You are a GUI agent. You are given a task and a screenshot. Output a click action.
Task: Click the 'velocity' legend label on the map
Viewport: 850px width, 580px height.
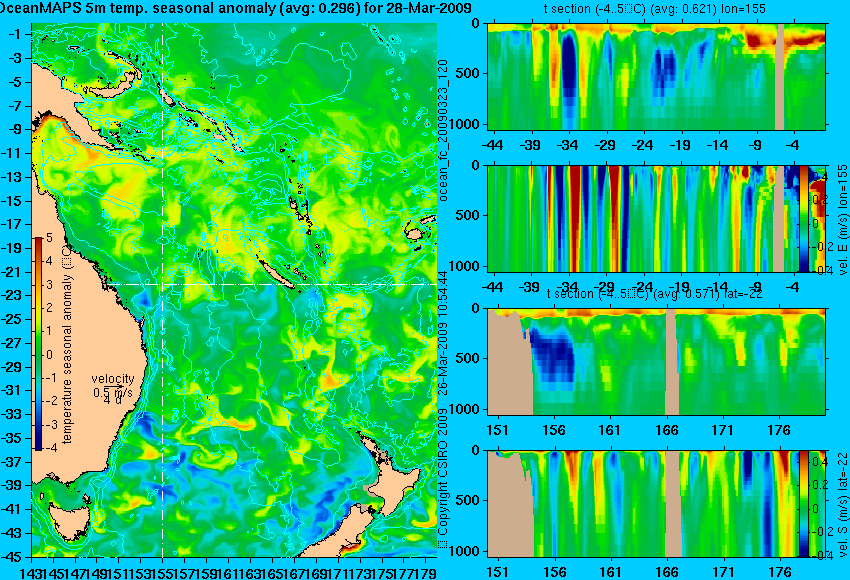pyautogui.click(x=113, y=379)
